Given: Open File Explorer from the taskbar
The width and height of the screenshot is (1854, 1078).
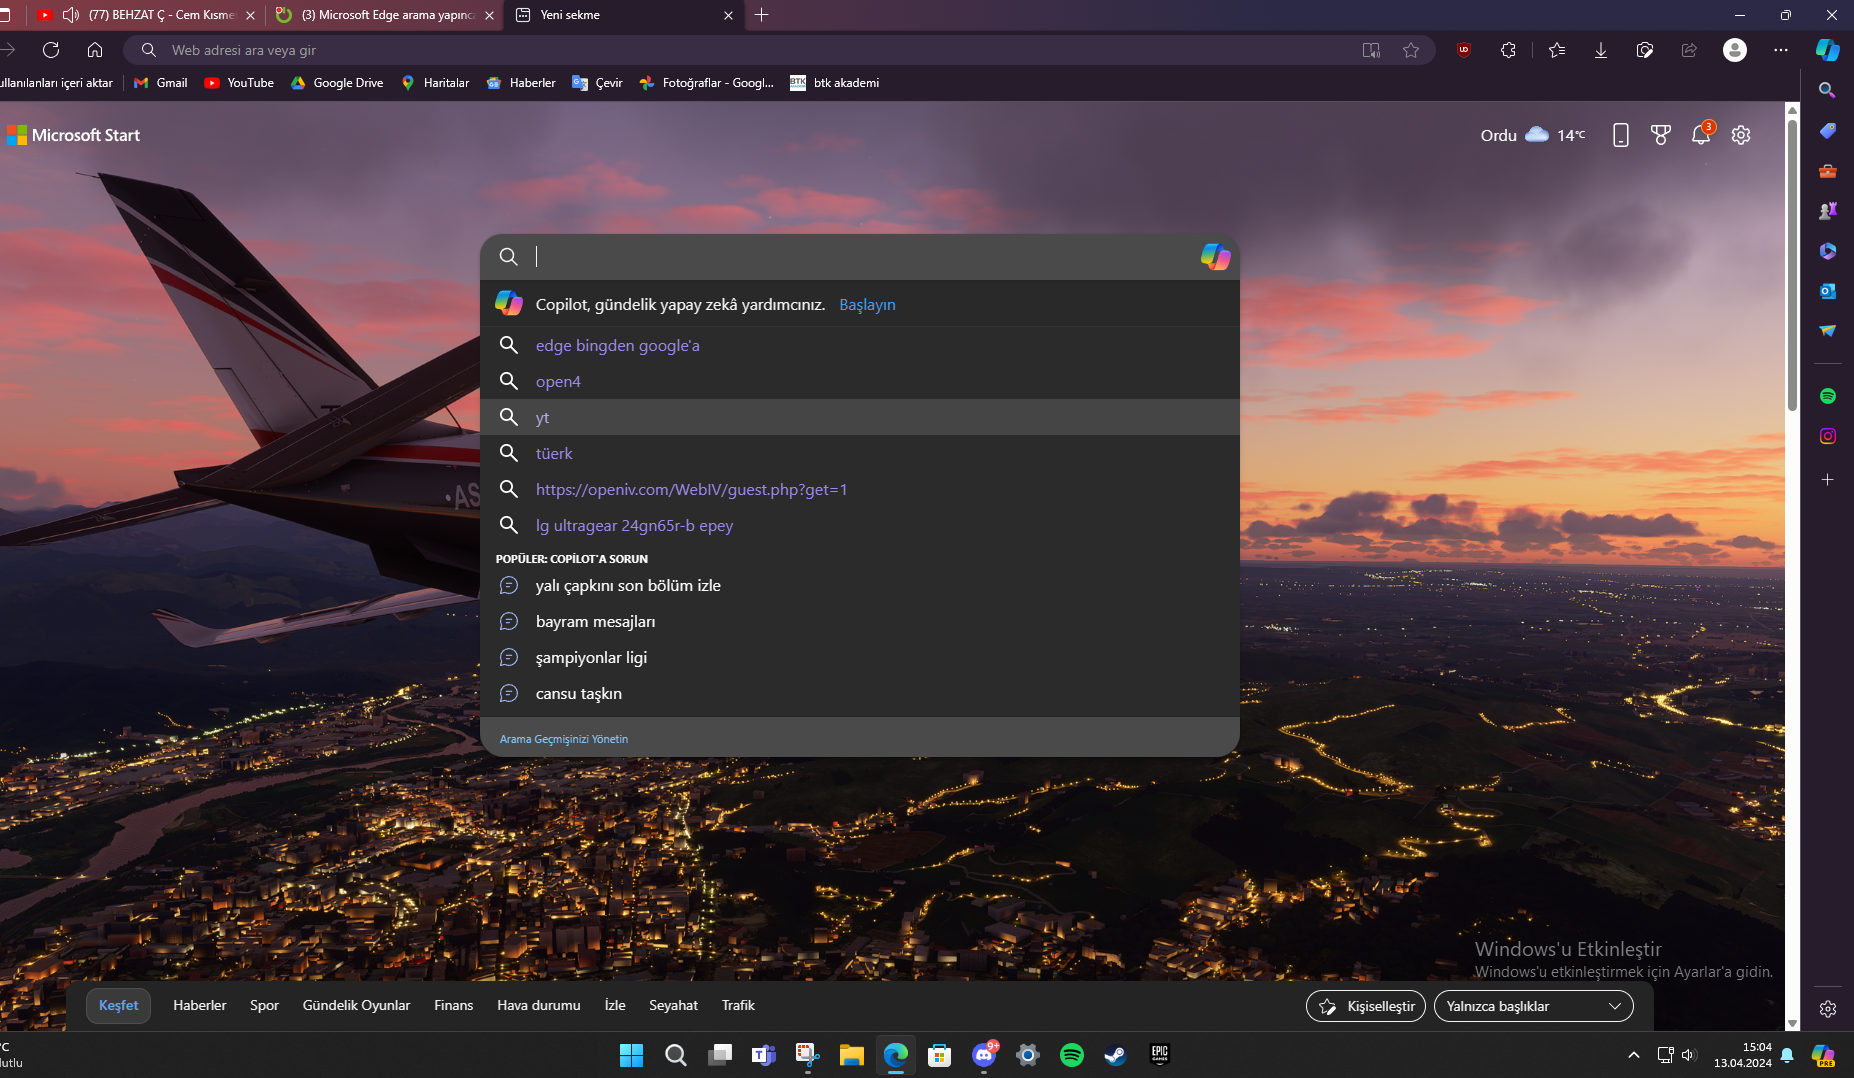Looking at the screenshot, I should 852,1055.
